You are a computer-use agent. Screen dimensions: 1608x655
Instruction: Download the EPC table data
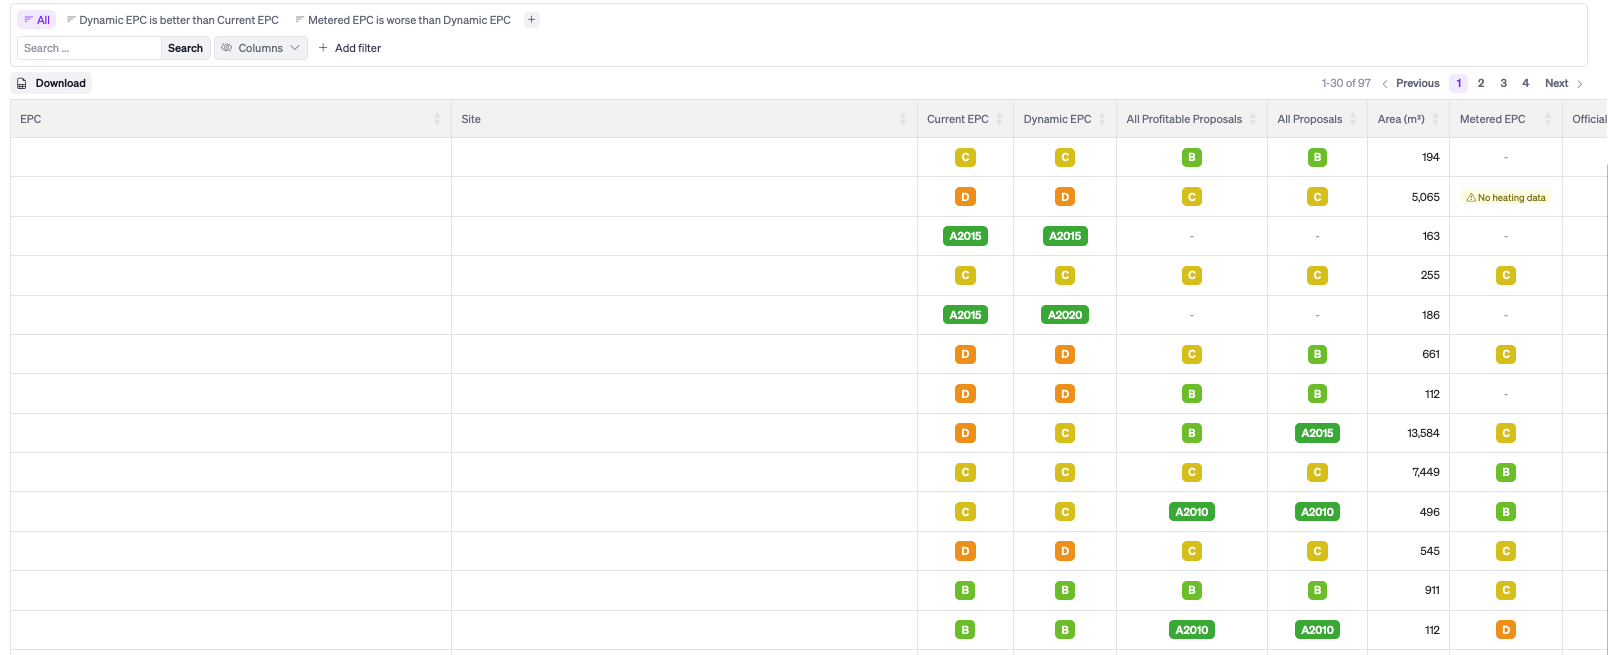point(51,83)
